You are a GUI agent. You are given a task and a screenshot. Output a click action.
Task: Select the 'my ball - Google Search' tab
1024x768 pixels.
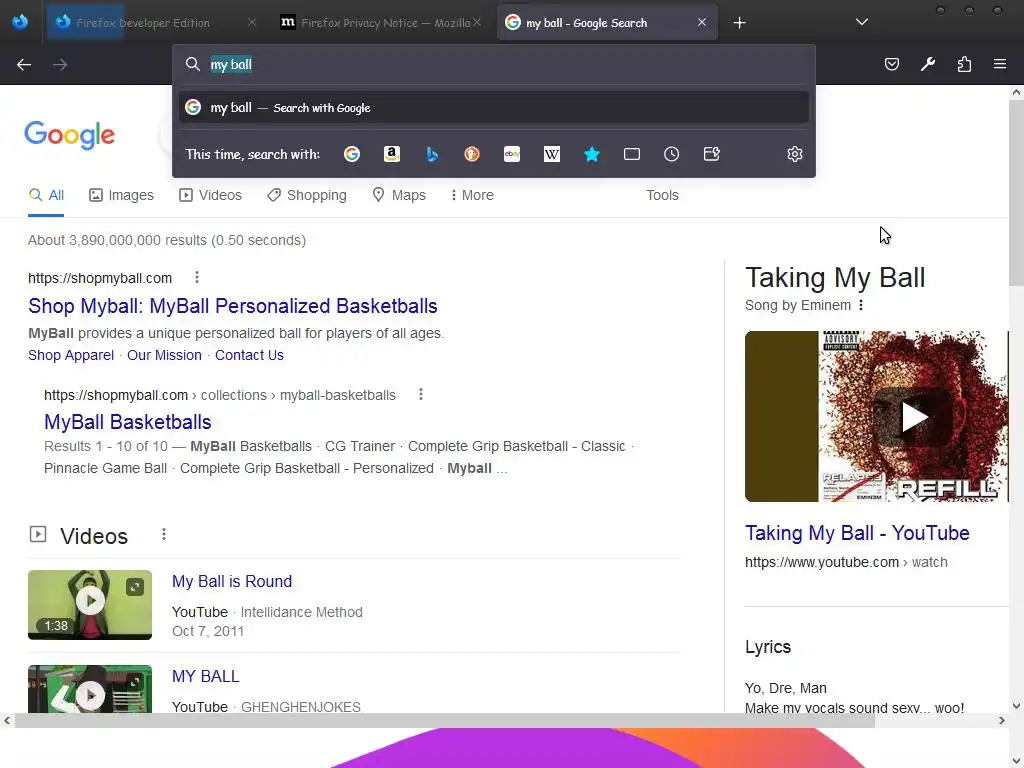coord(607,23)
